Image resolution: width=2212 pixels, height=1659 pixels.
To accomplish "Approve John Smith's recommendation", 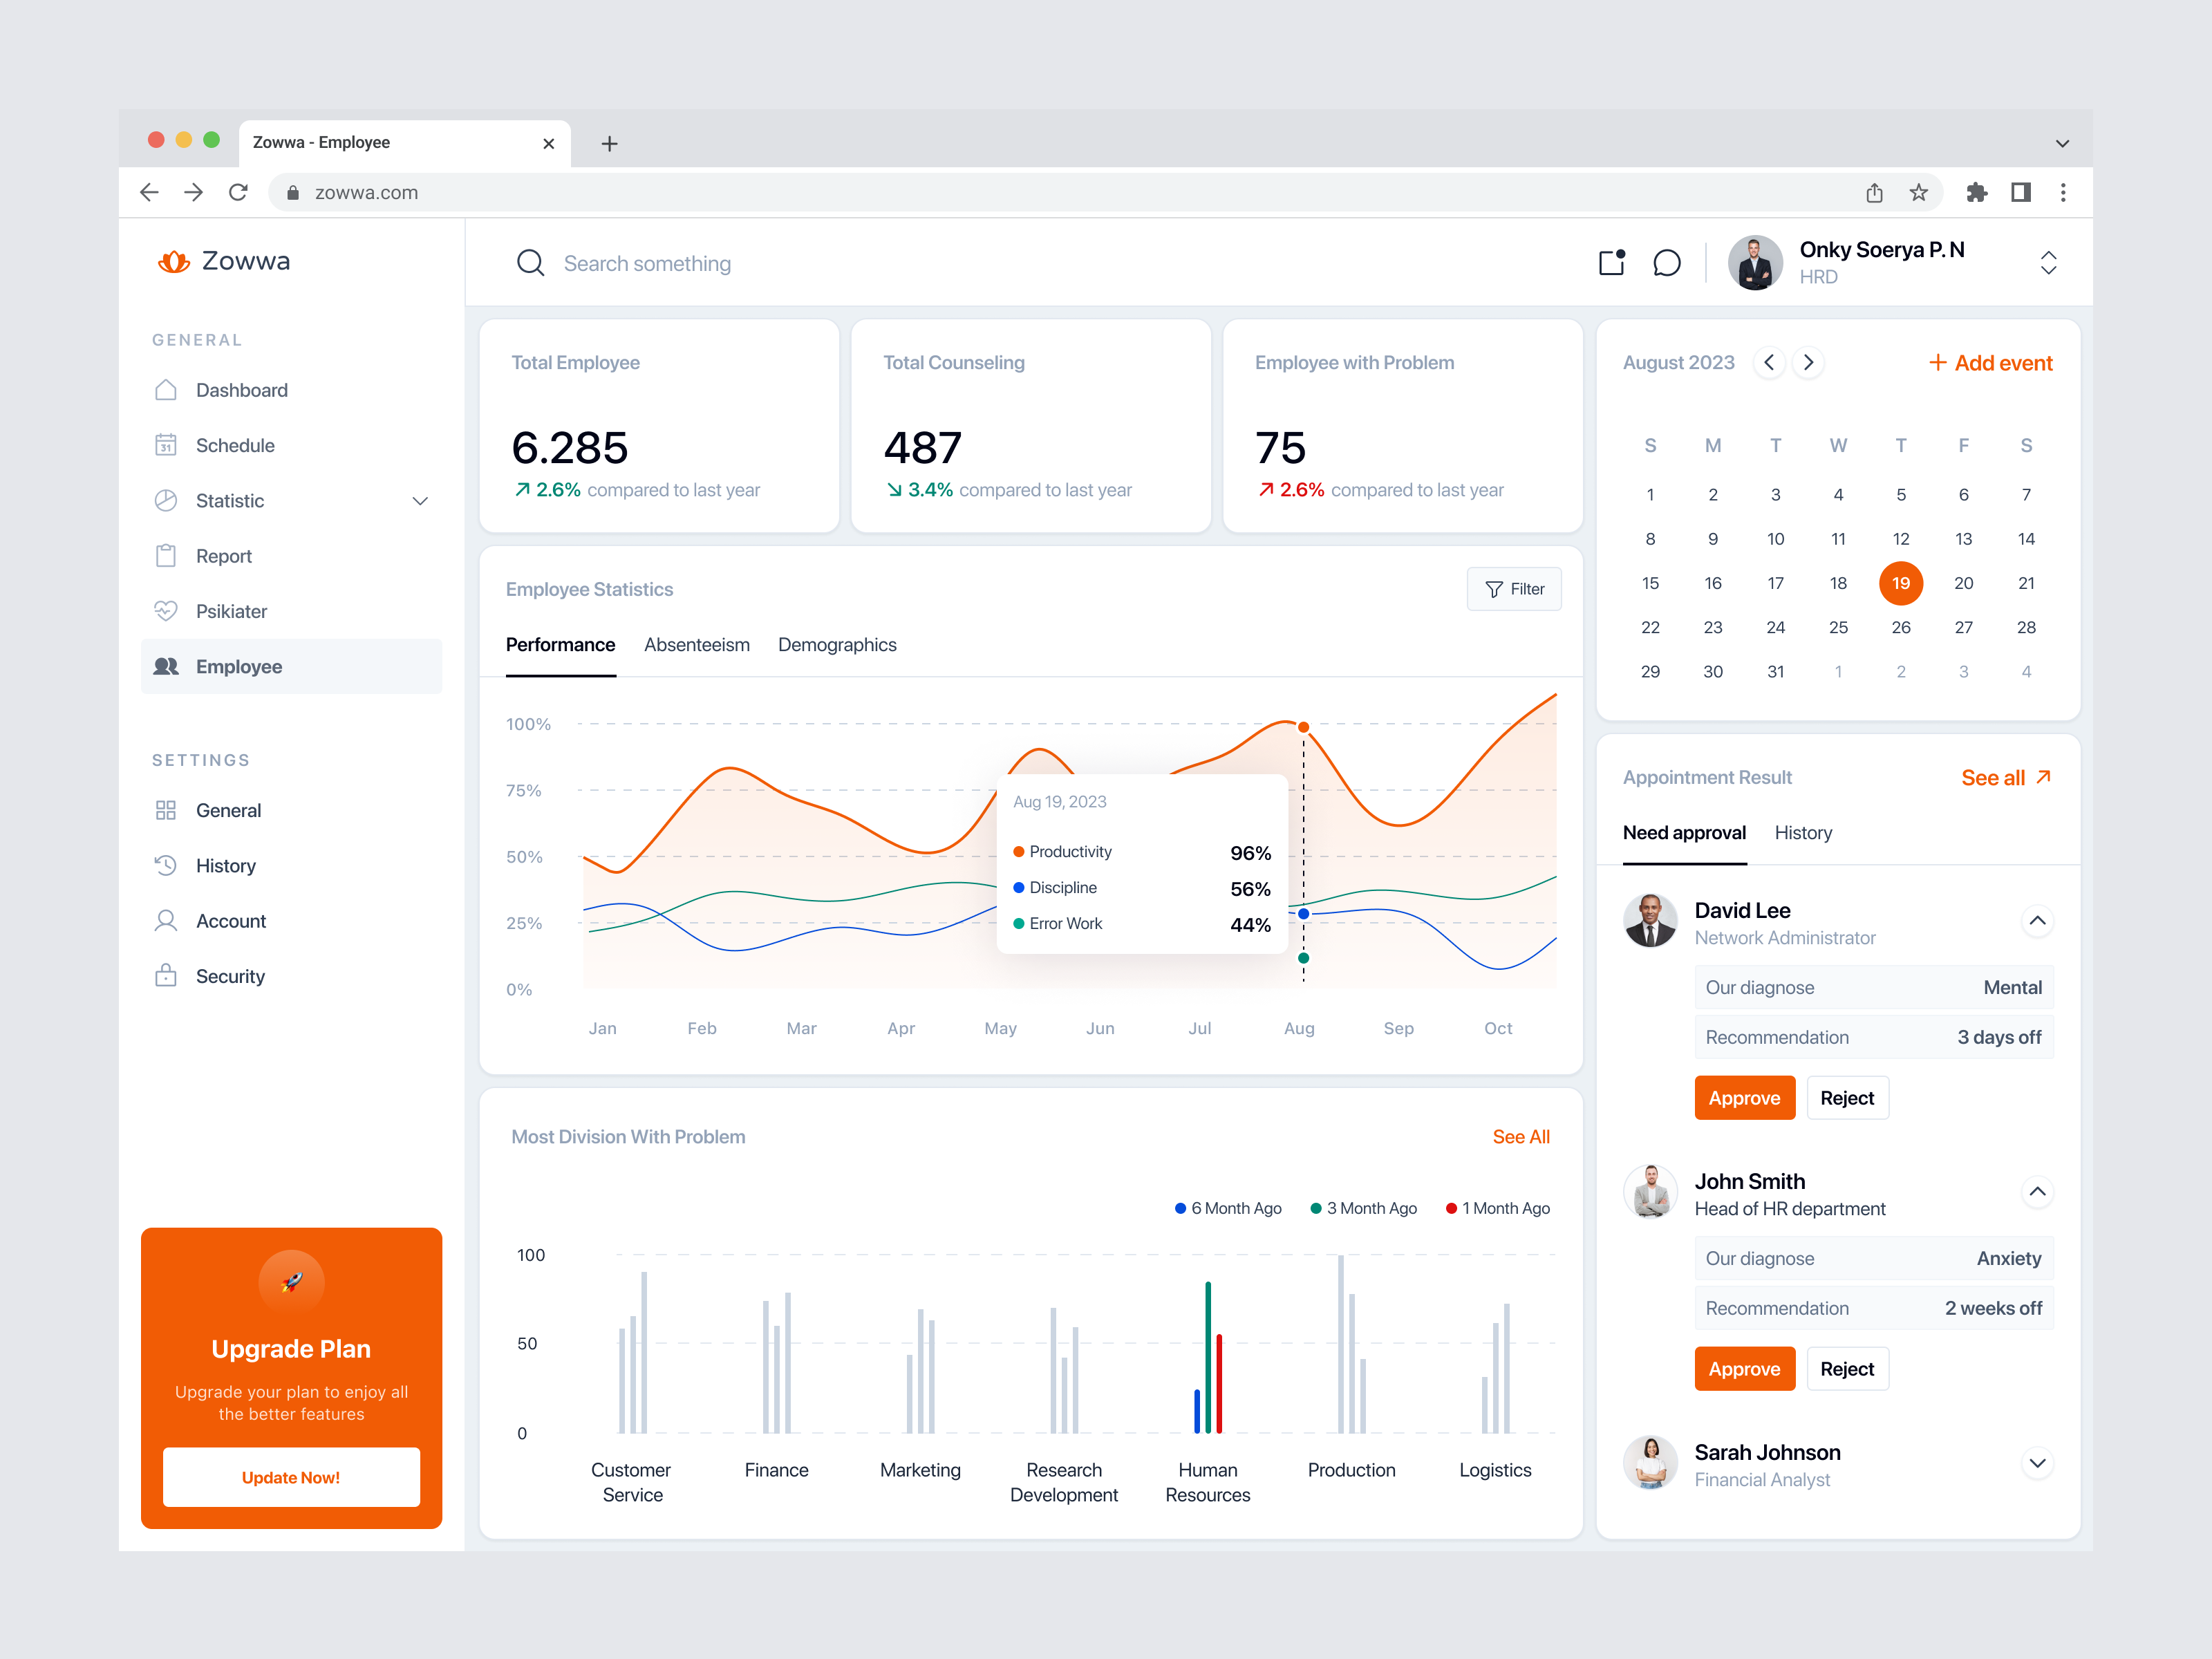I will pos(1744,1368).
